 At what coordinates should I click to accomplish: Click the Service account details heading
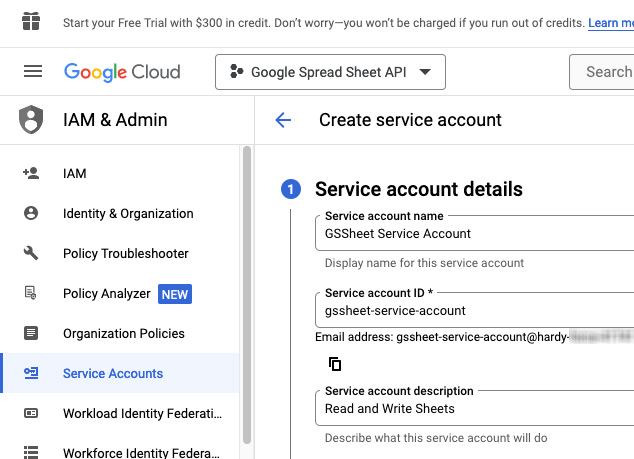coord(418,189)
